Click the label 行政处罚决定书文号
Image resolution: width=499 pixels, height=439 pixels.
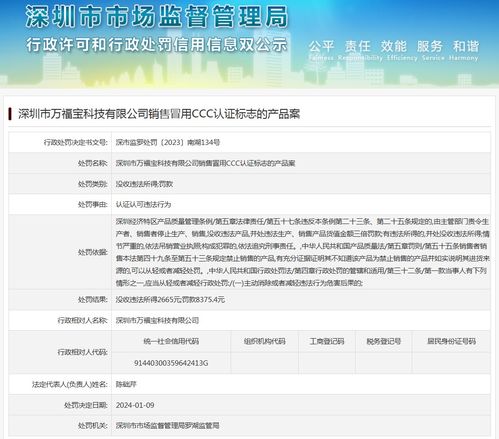[x=76, y=143]
